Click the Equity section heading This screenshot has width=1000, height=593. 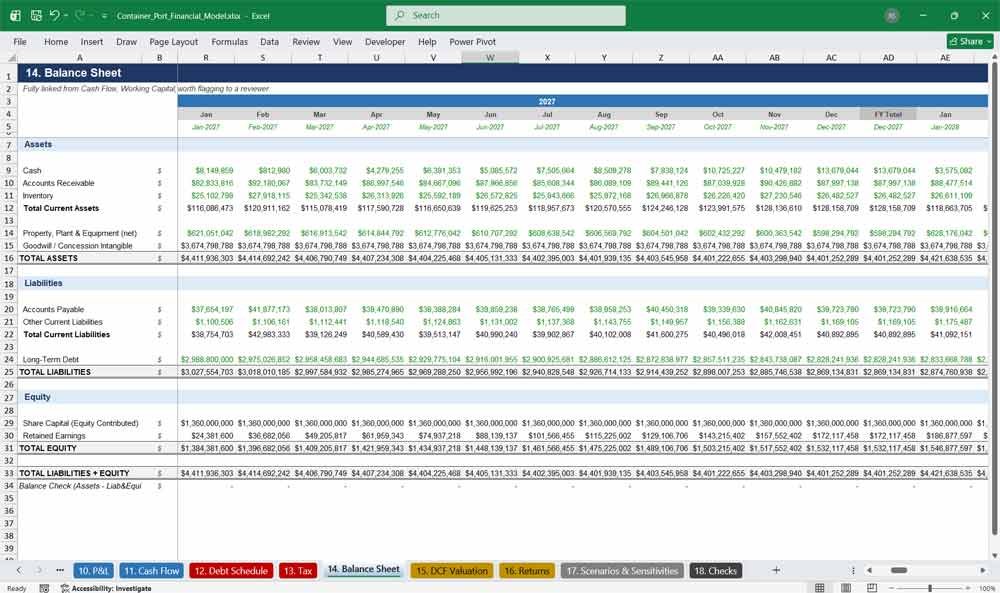coord(37,397)
